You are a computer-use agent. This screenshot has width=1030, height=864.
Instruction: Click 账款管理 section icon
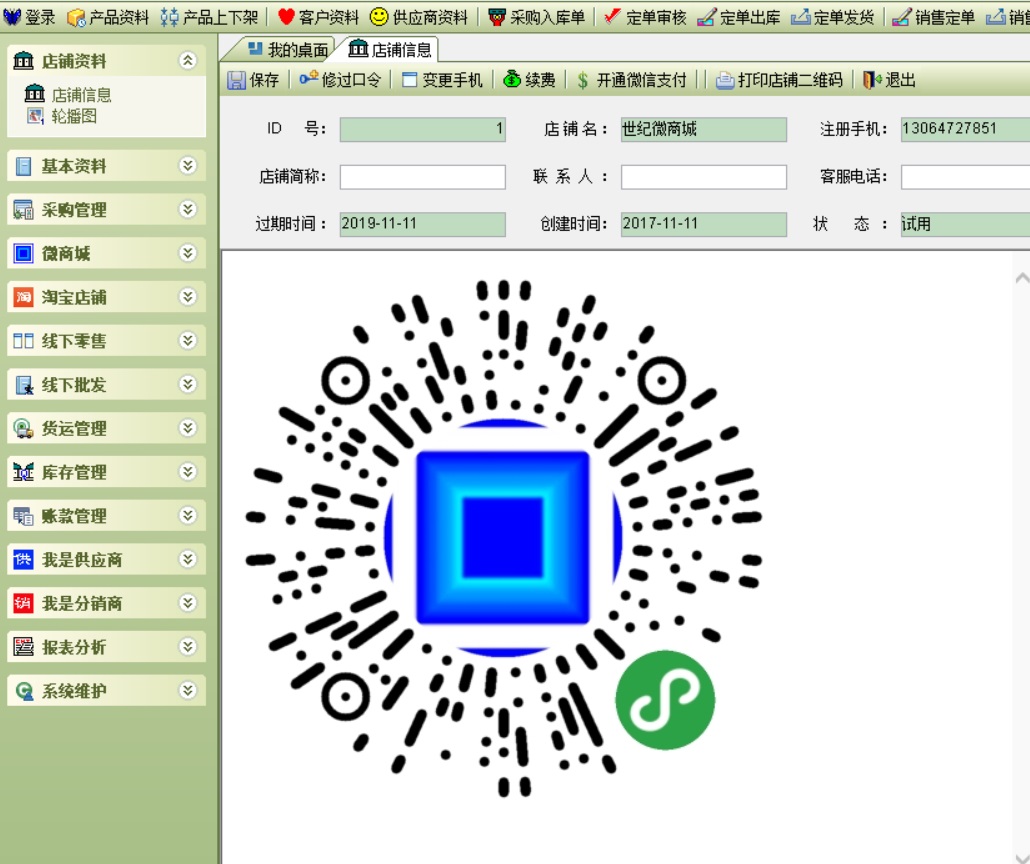pyautogui.click(x=23, y=516)
